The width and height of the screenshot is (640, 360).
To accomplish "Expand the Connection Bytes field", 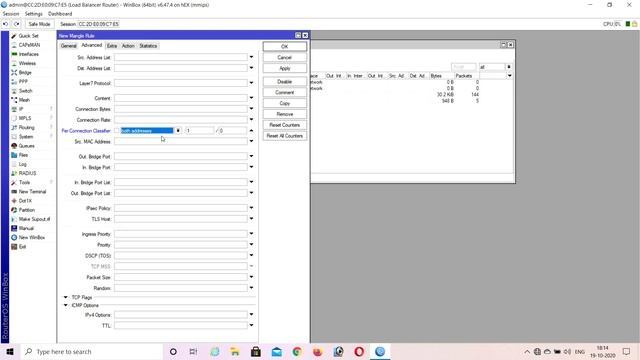I will click(251, 109).
